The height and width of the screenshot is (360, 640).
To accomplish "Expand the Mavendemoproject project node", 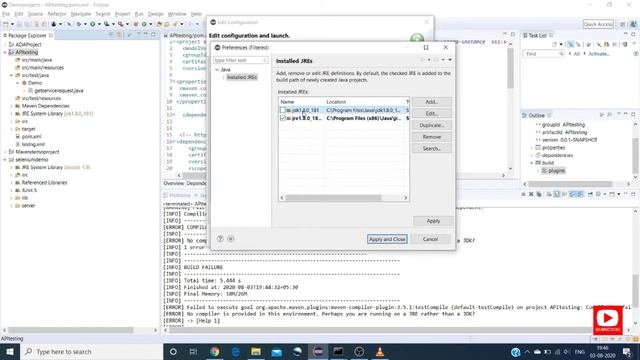I will click(x=5, y=152).
